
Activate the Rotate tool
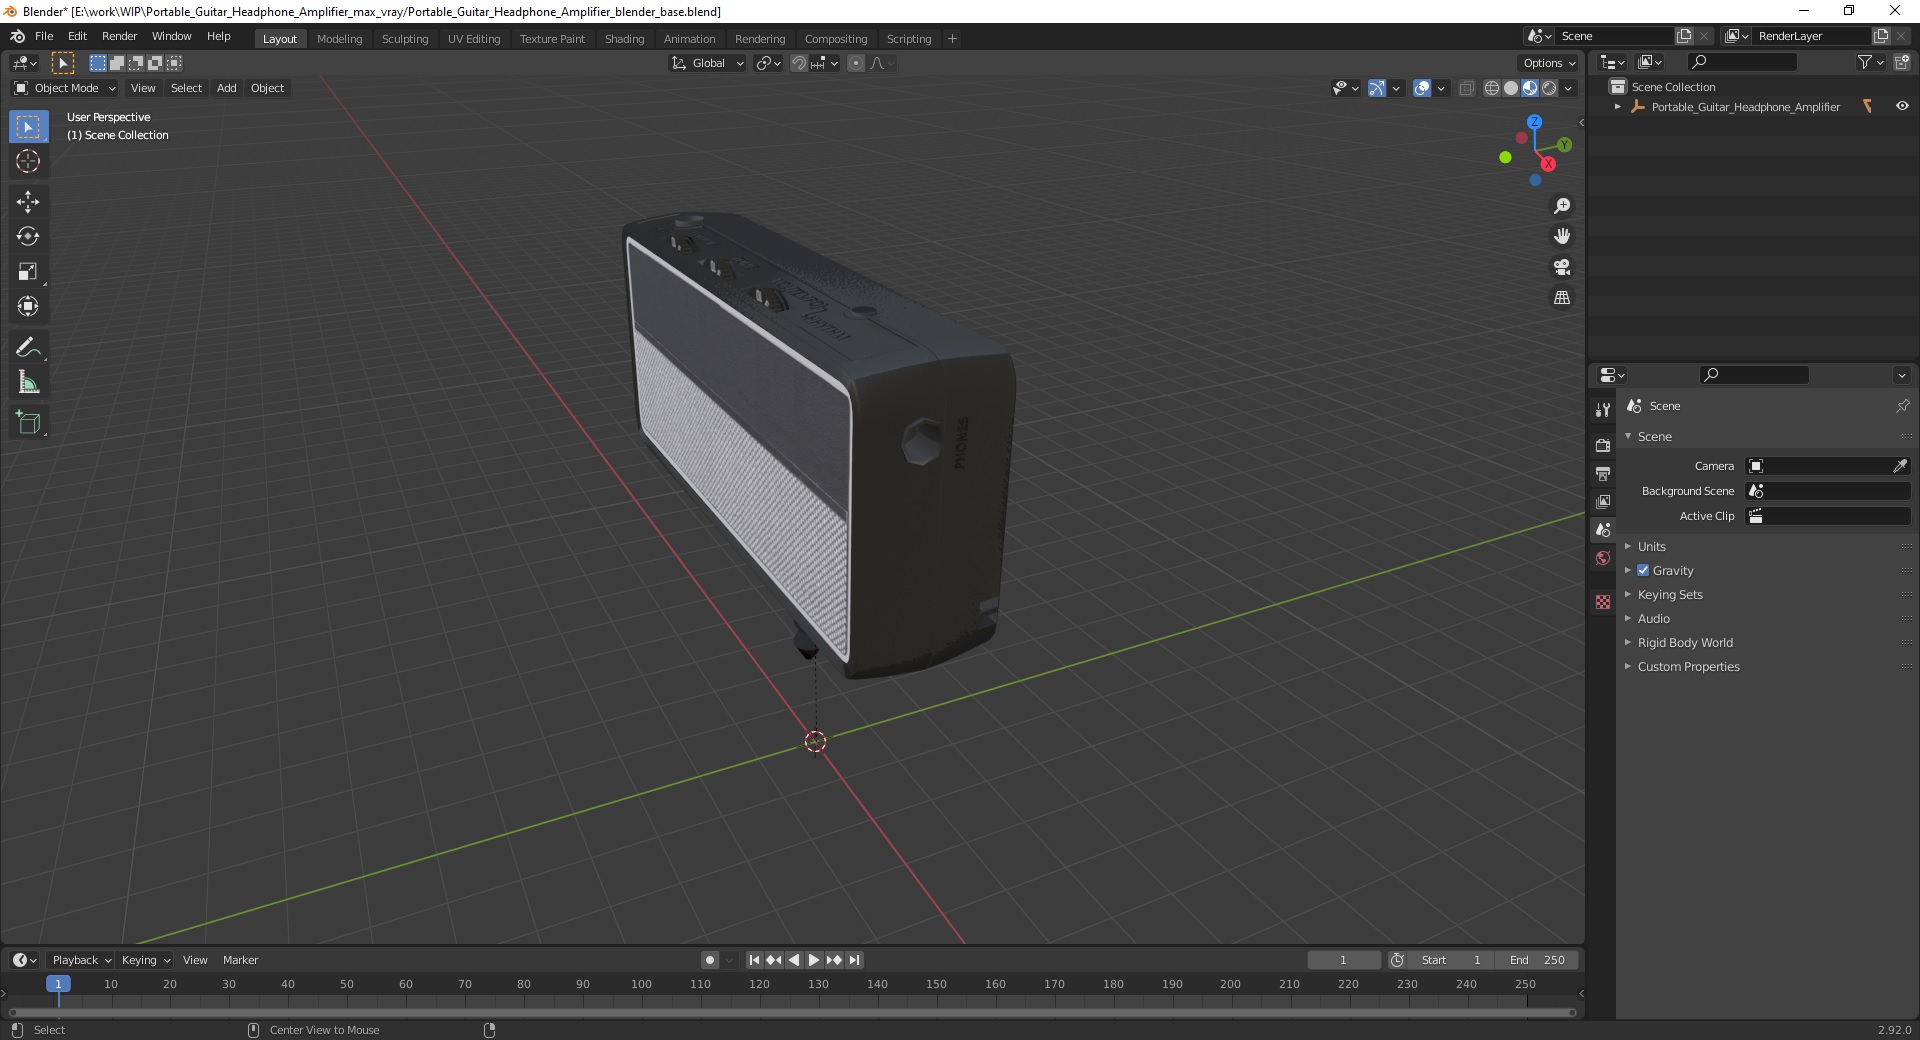[x=28, y=237]
